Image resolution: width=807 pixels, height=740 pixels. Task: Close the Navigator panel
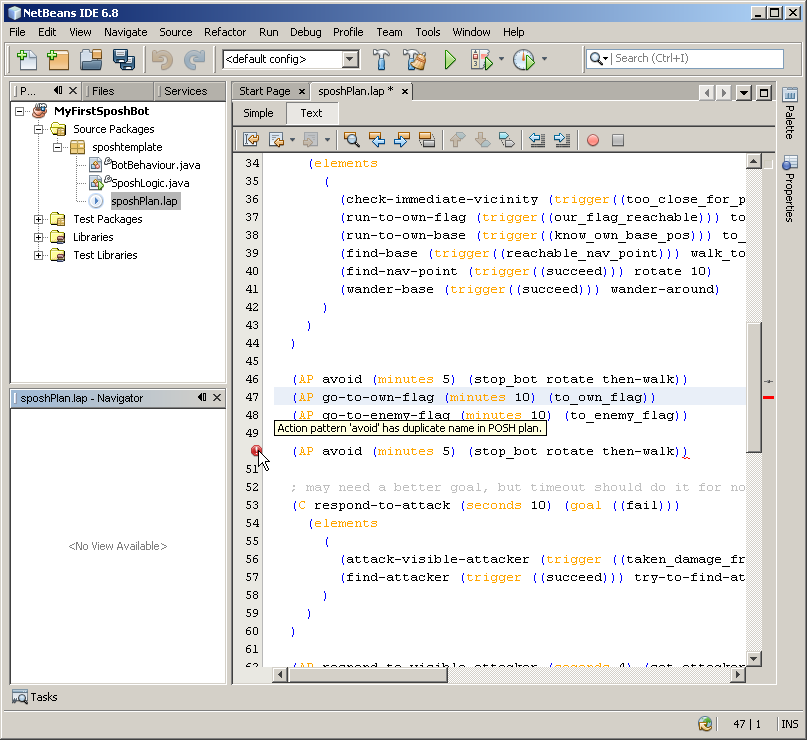(x=217, y=397)
